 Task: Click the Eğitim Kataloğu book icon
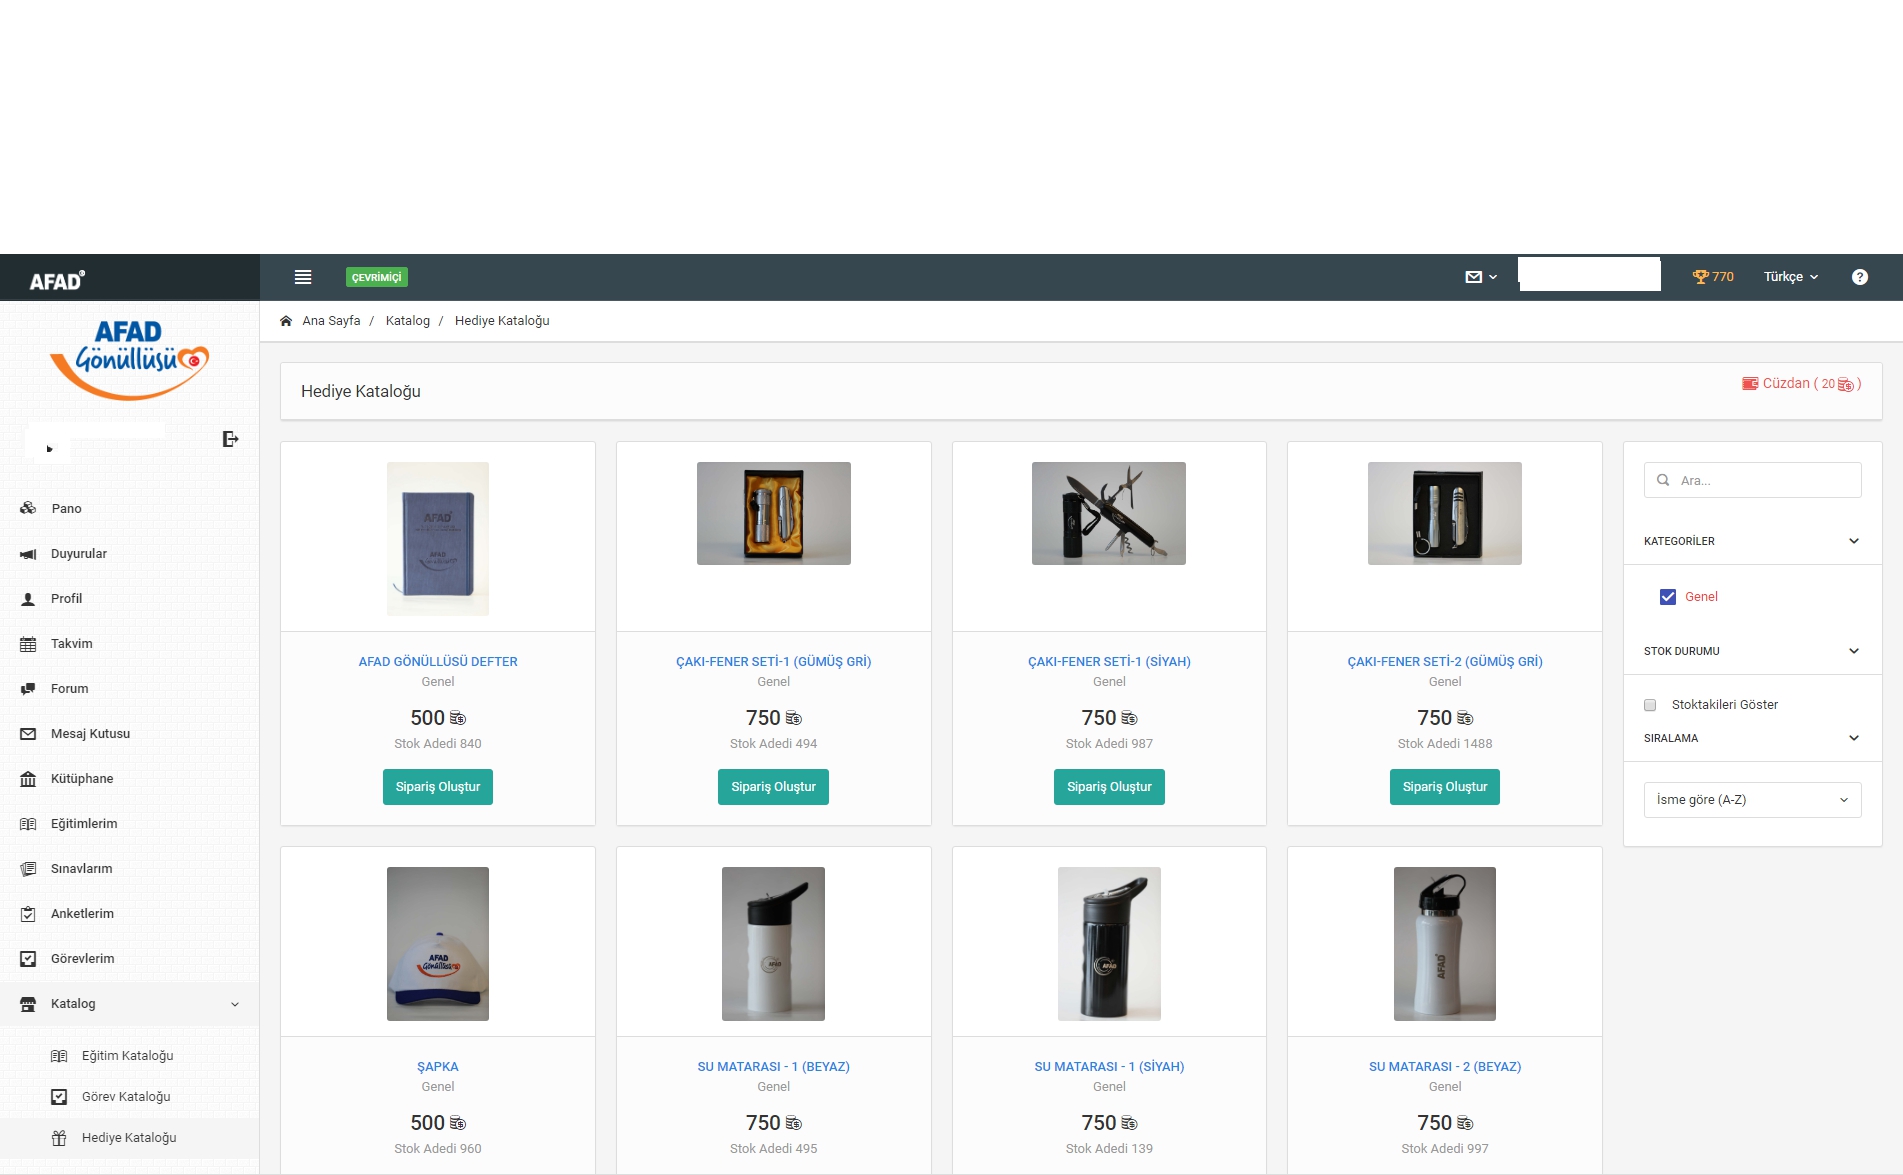(59, 1056)
